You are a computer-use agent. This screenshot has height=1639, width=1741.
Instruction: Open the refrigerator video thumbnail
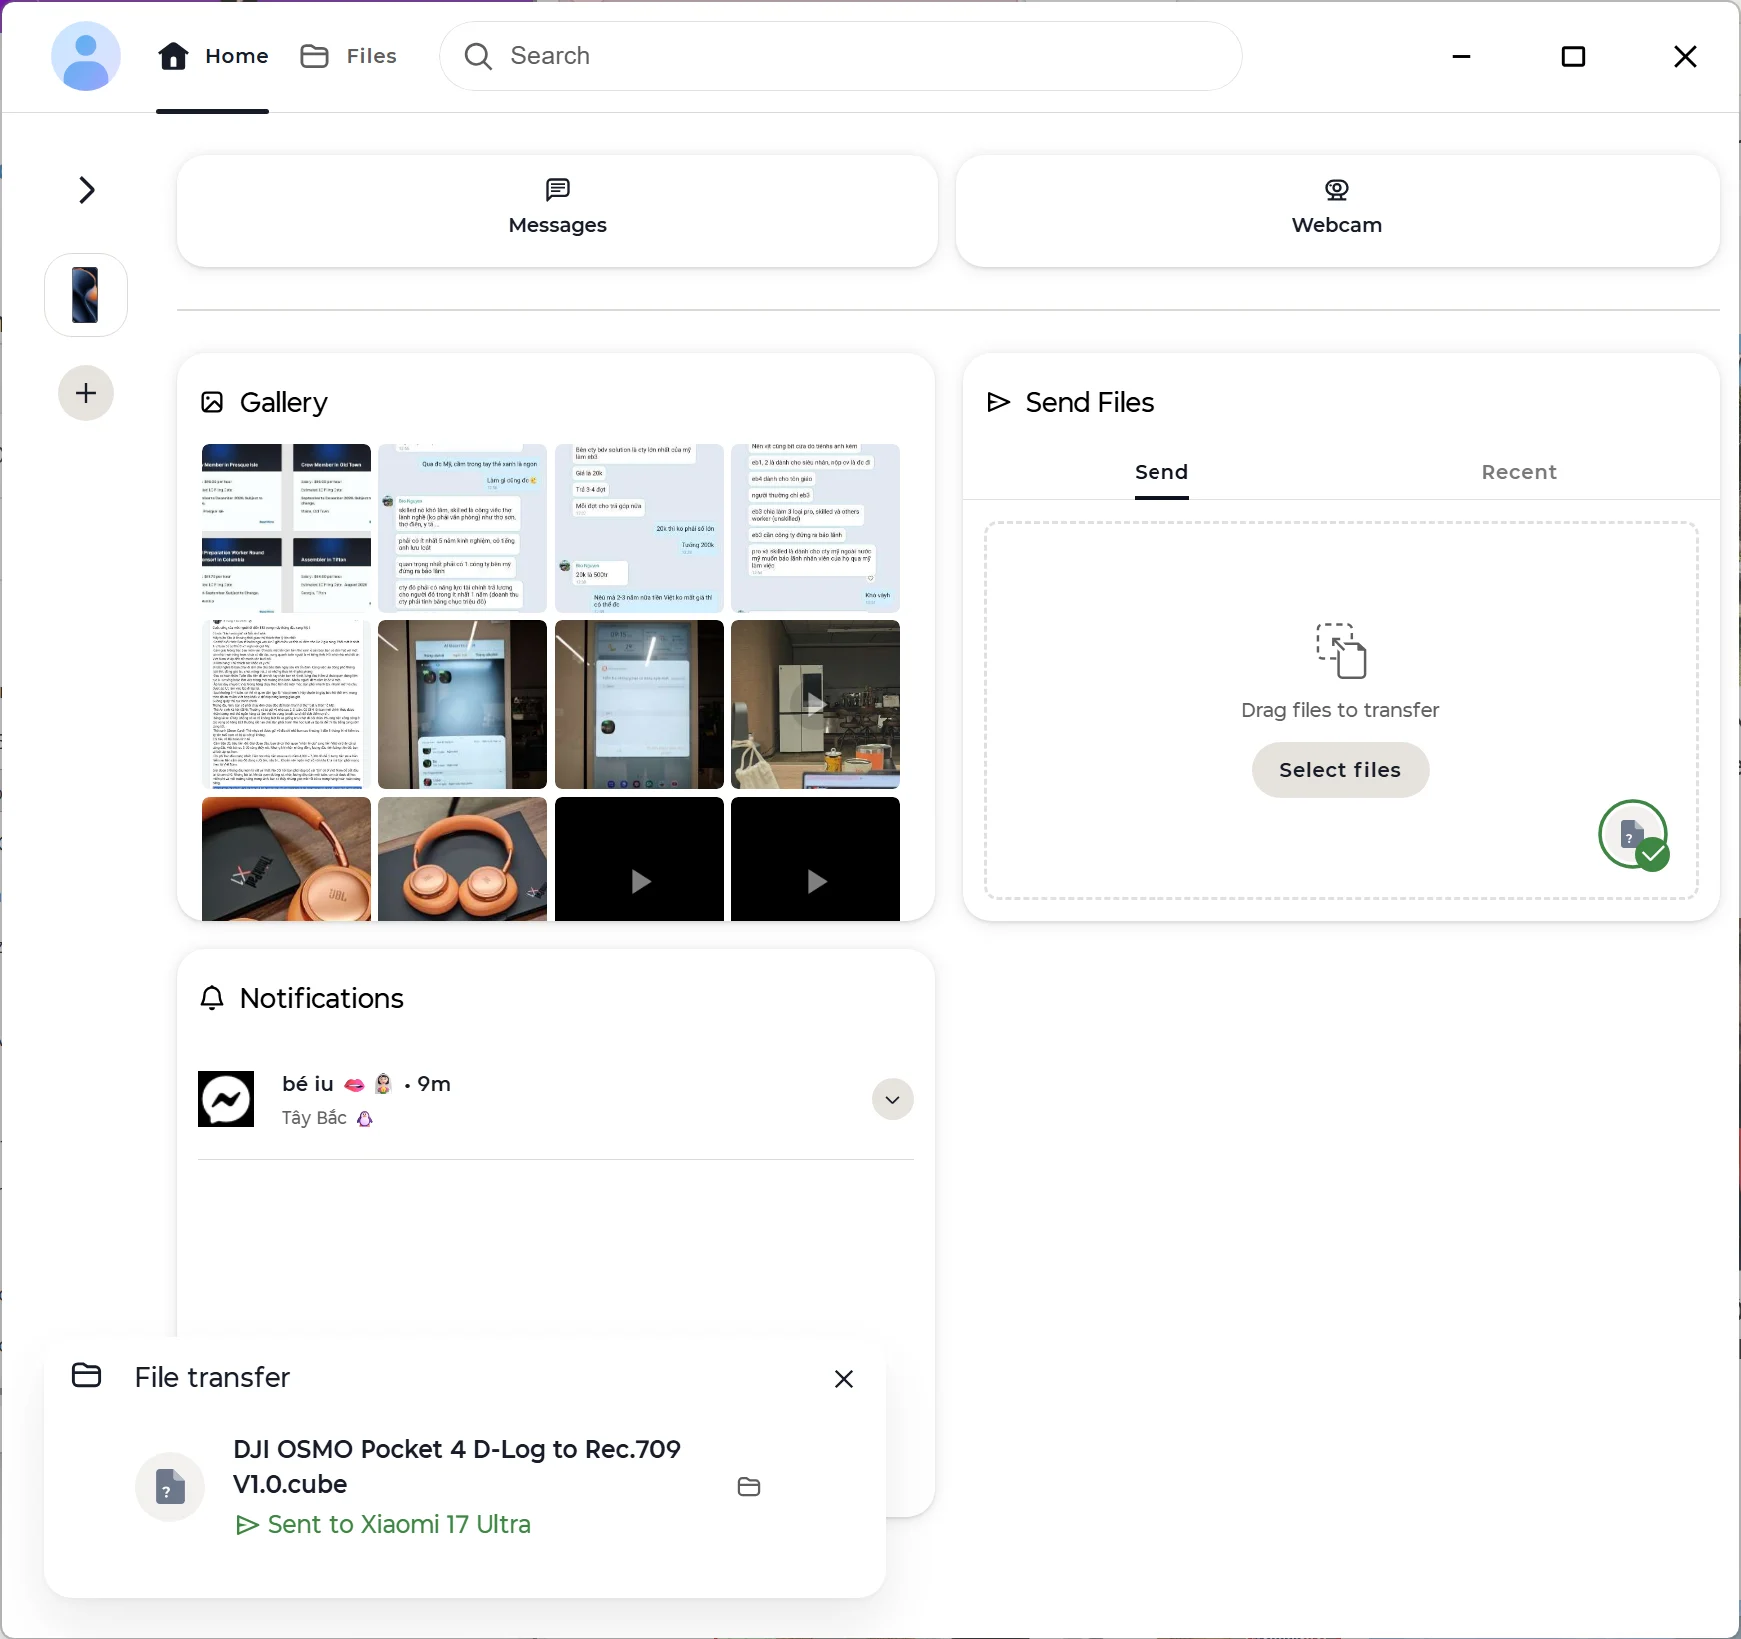point(815,704)
